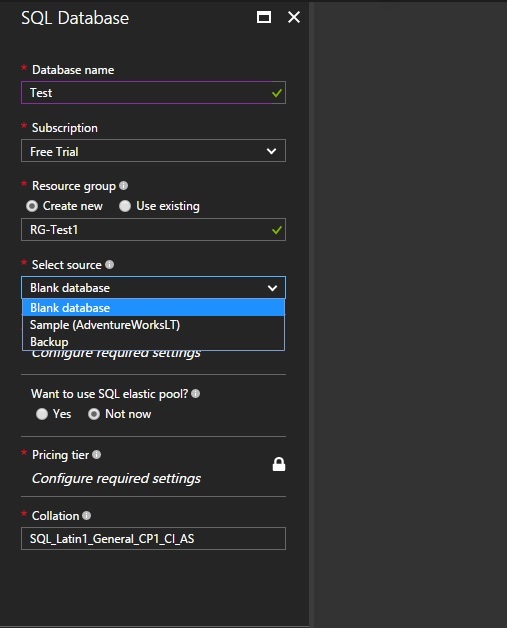Pick Sample (AdventureWorksLT) option
This screenshot has width=507, height=628.
click(x=153, y=325)
